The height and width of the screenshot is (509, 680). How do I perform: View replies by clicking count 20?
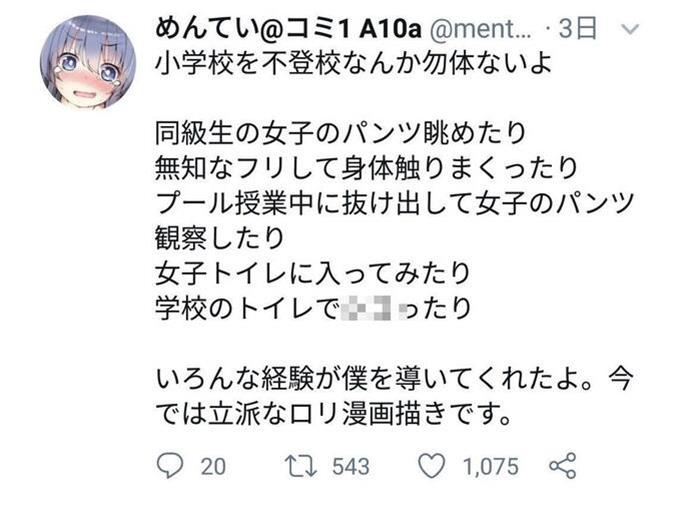[213, 467]
